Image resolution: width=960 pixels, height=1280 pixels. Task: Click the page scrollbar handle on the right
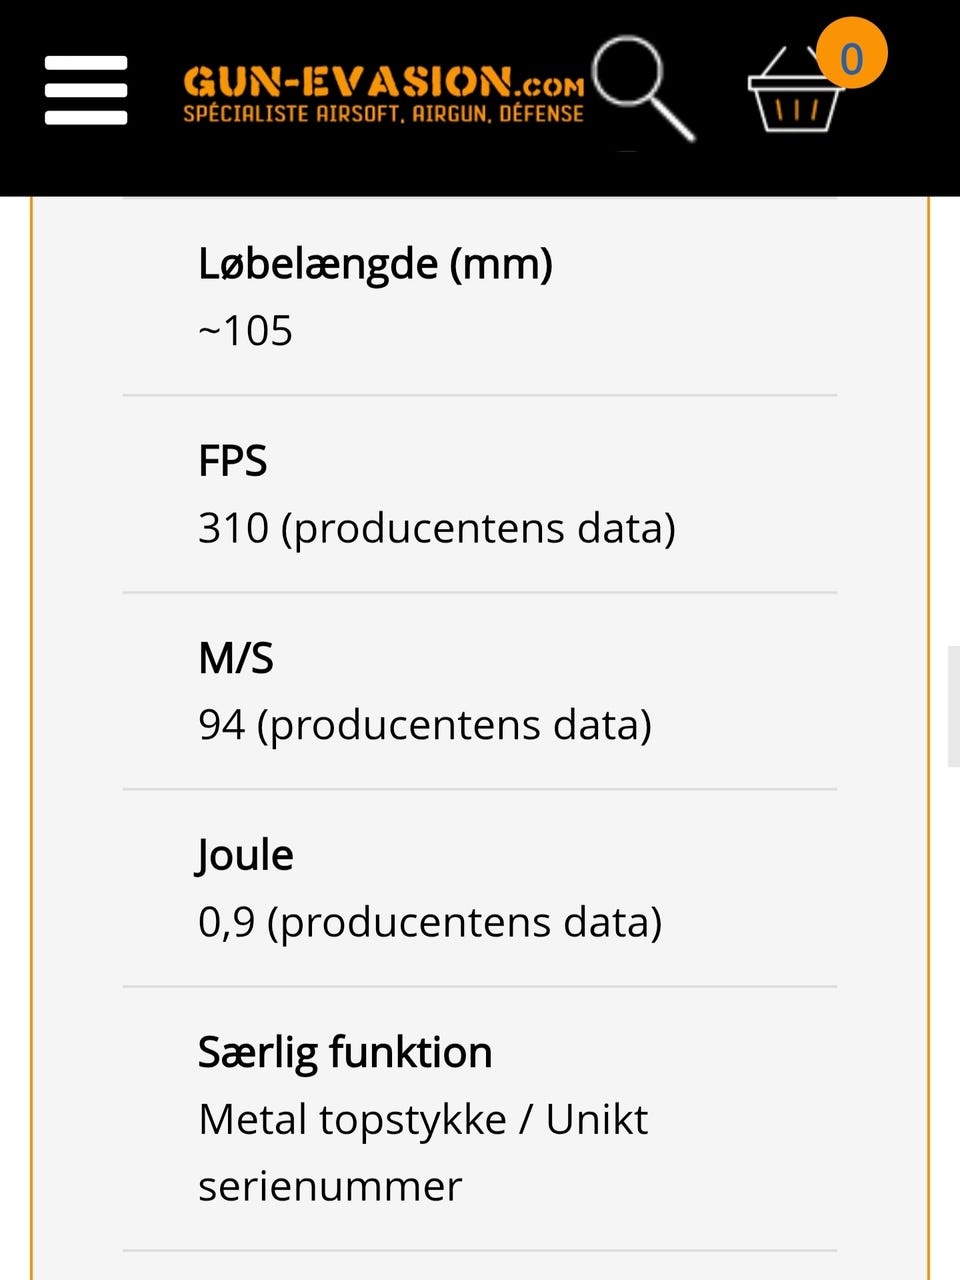953,706
